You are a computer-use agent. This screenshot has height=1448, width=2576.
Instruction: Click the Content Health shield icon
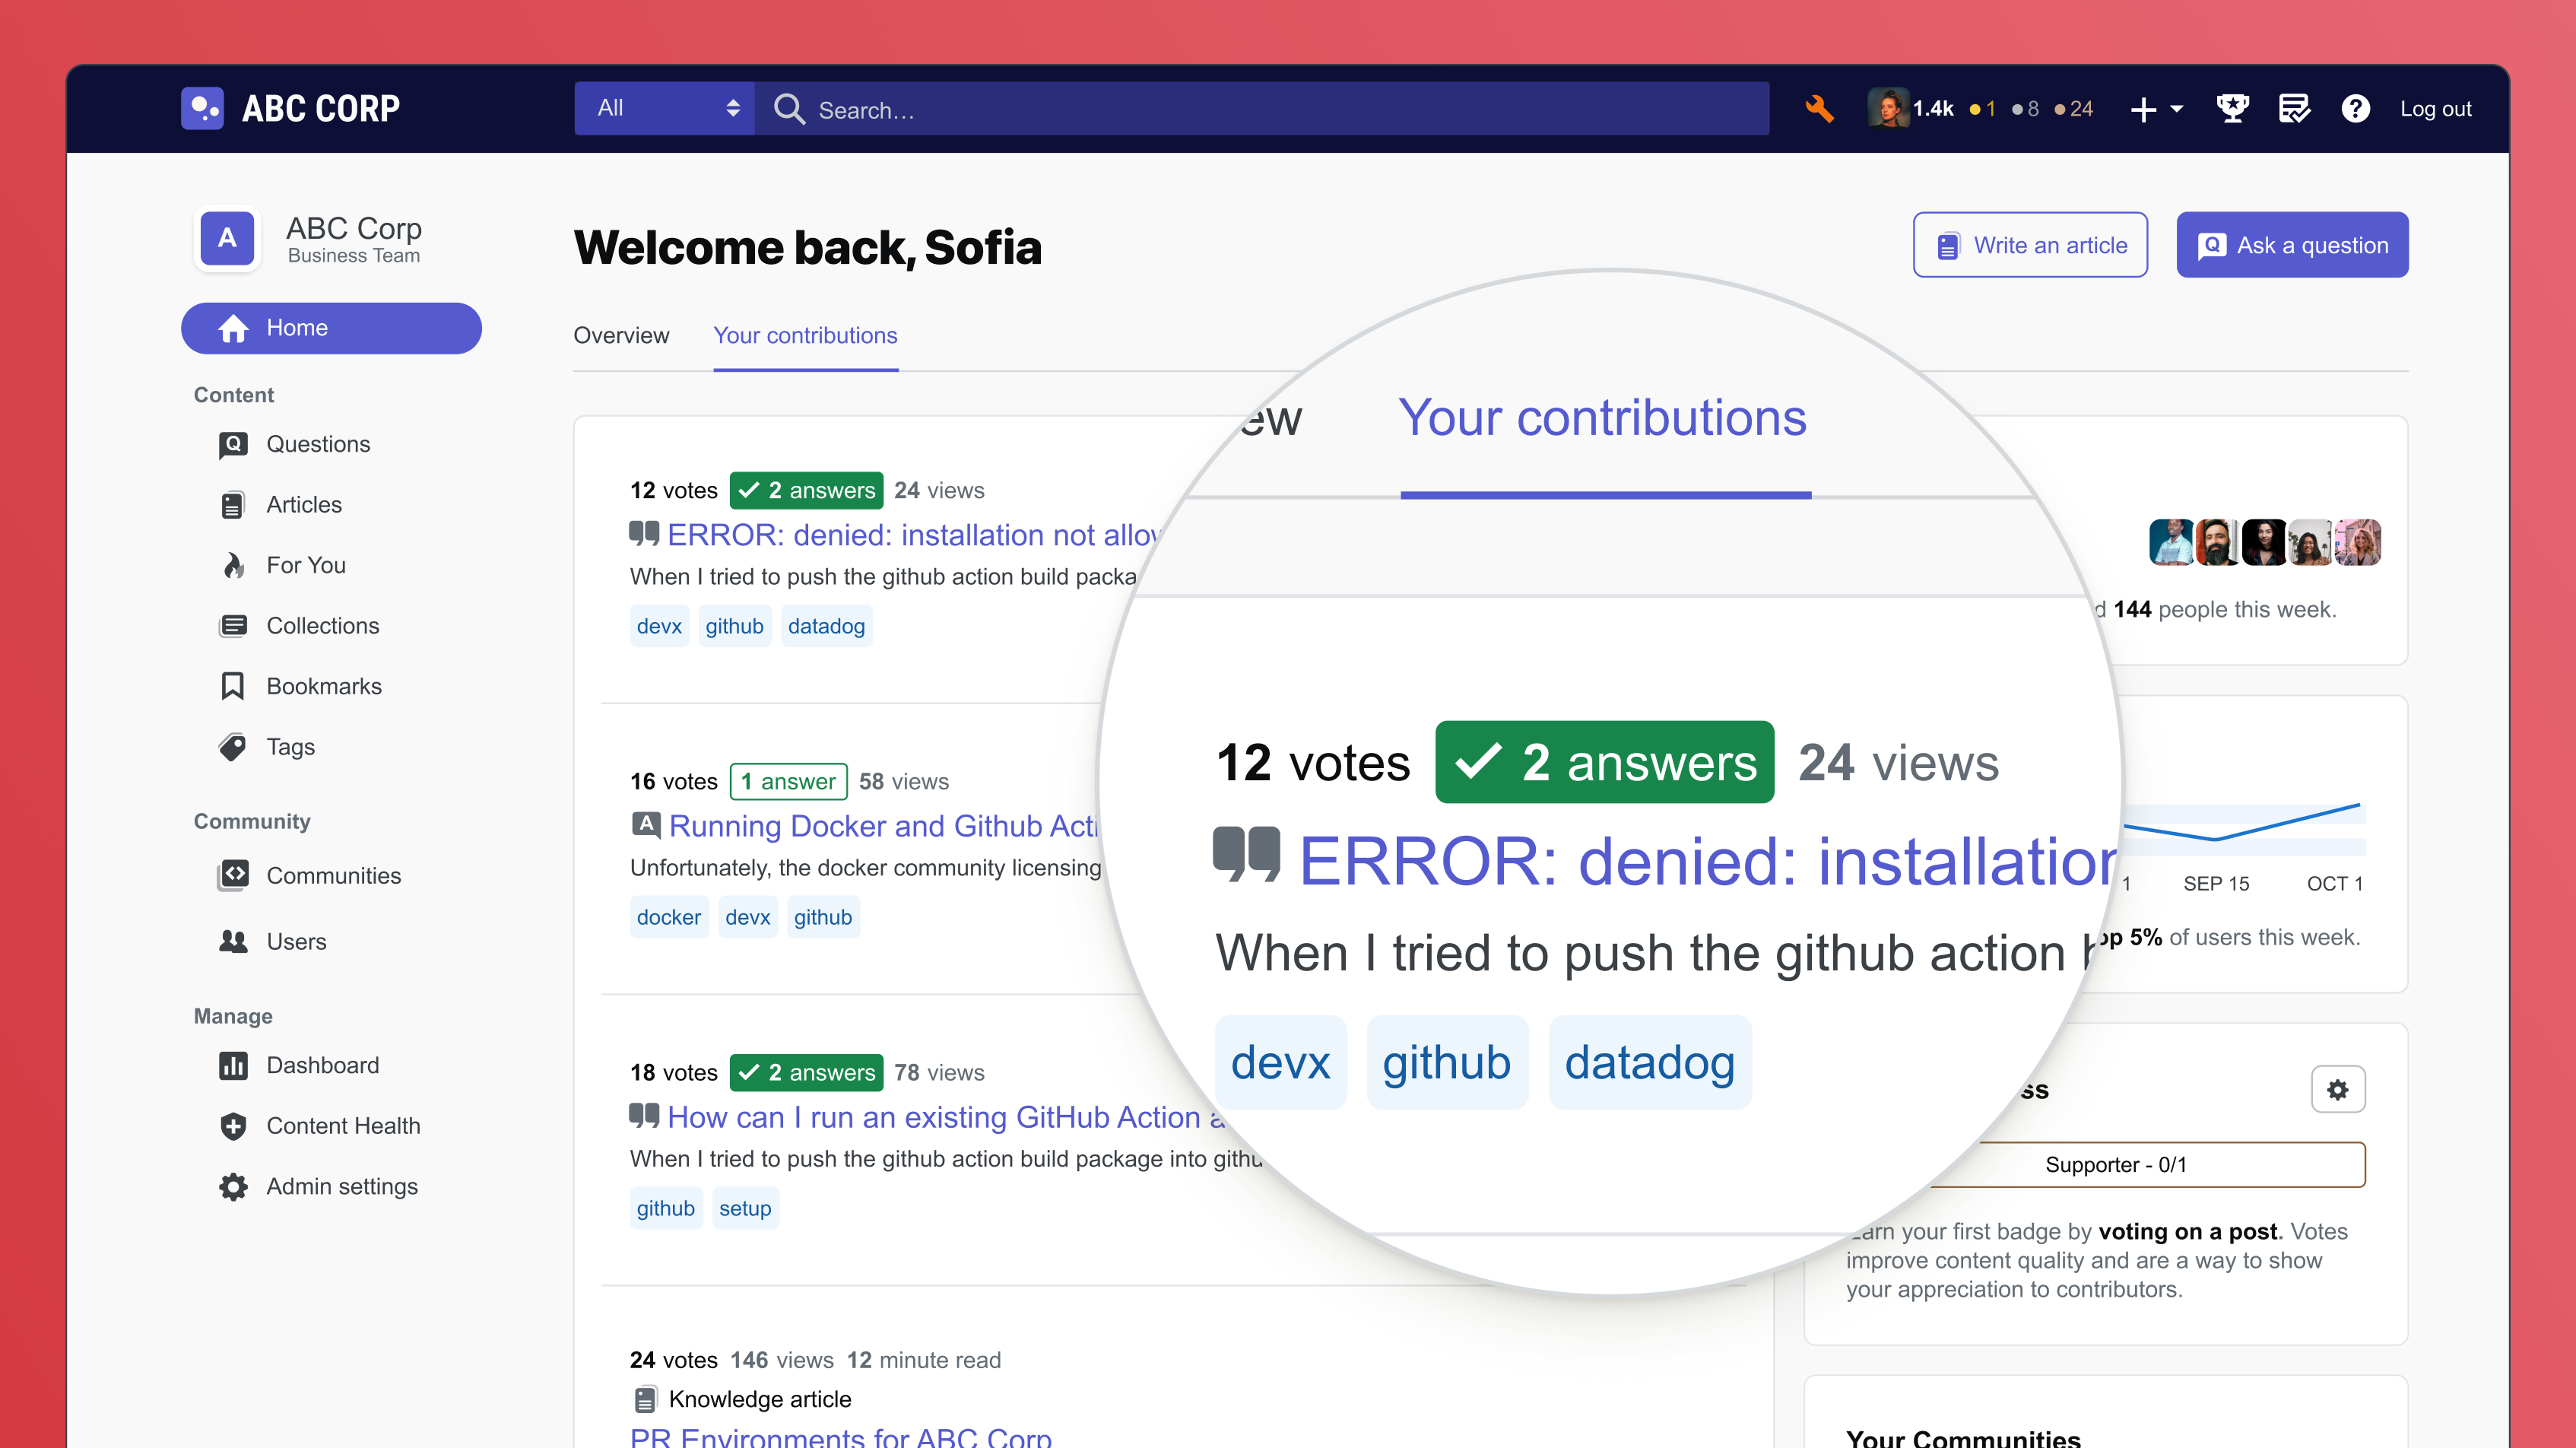coord(233,1126)
